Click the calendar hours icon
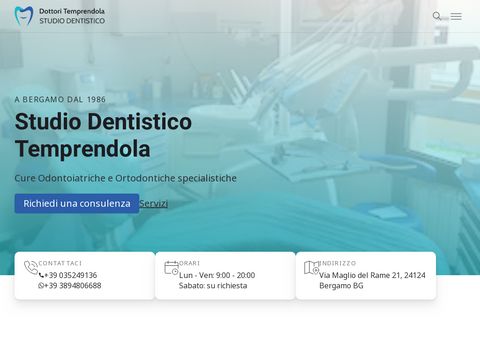Viewport: 480px width, 360px height. (171, 268)
